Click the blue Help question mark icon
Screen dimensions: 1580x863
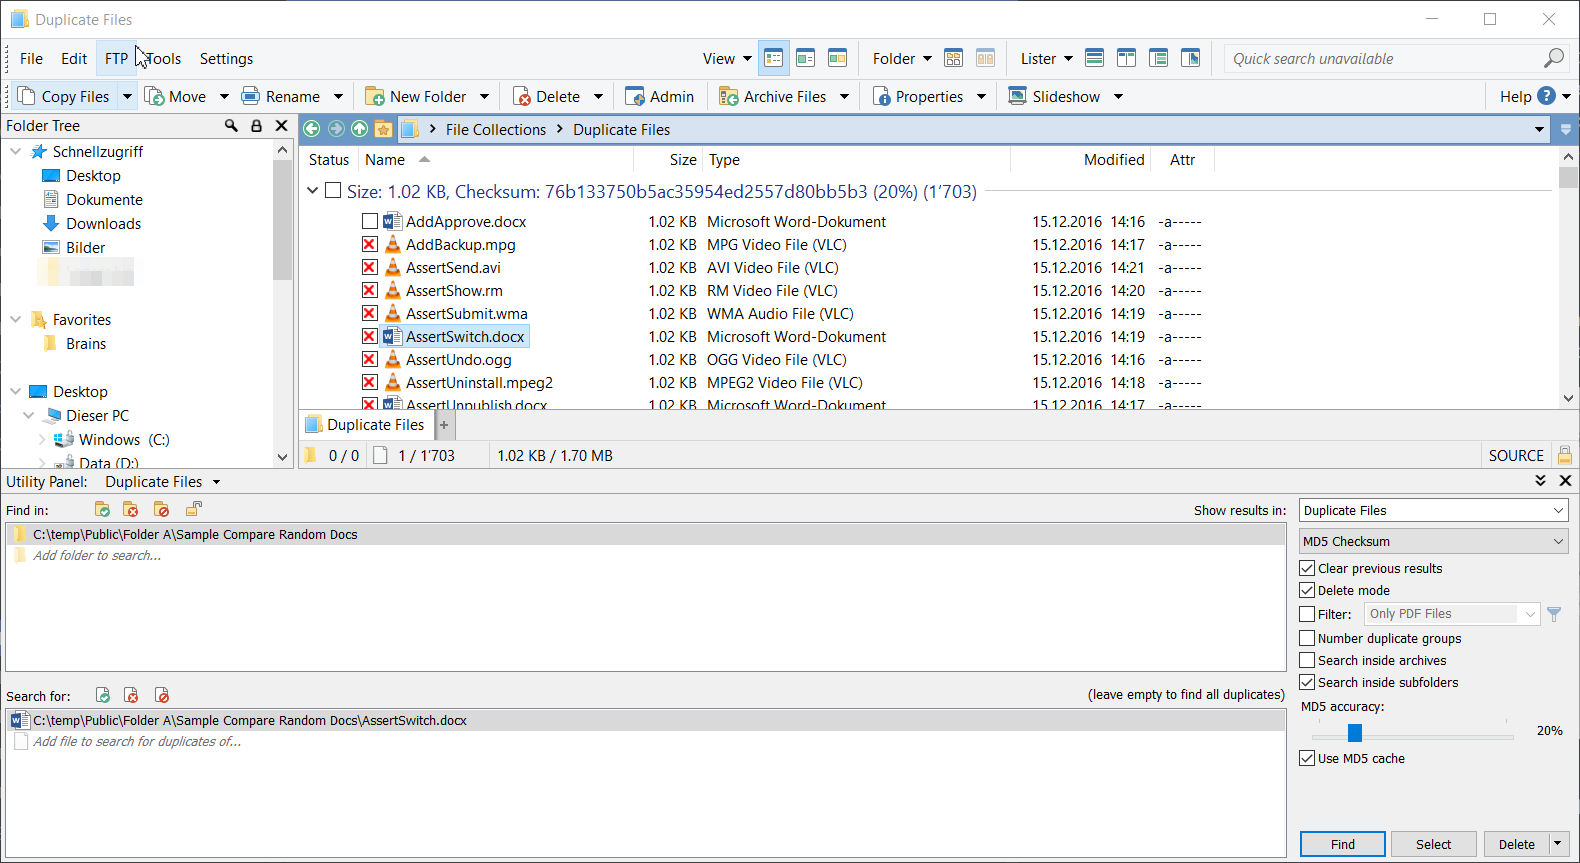tap(1546, 96)
